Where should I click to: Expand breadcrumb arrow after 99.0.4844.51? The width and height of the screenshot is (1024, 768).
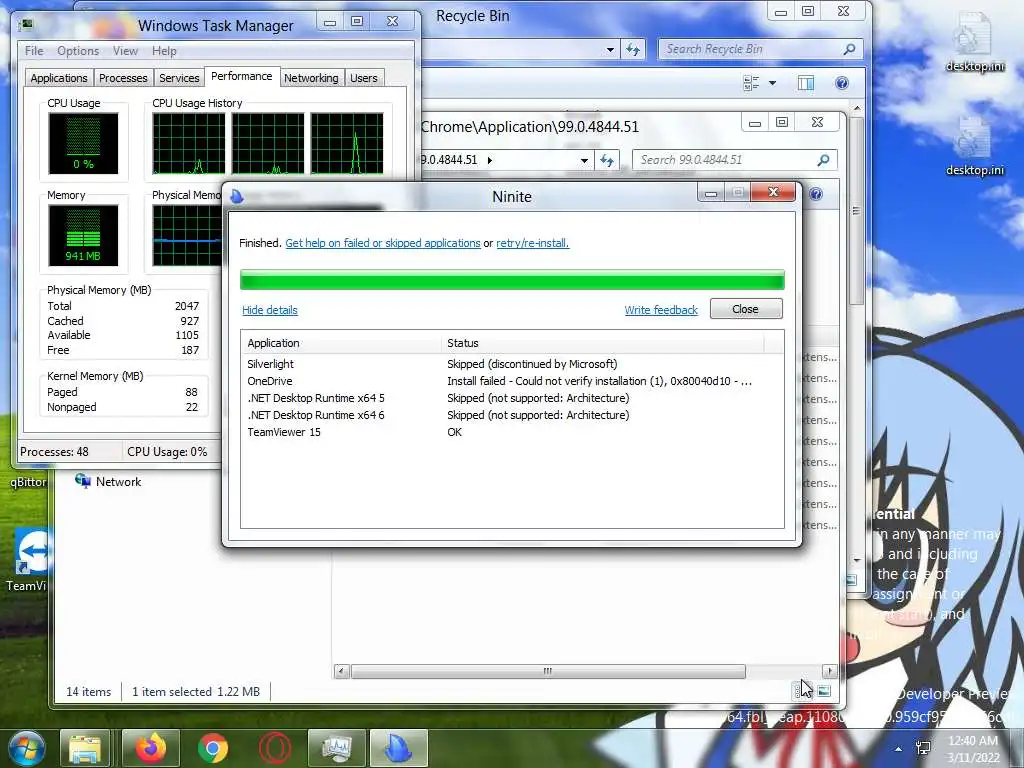pos(490,160)
